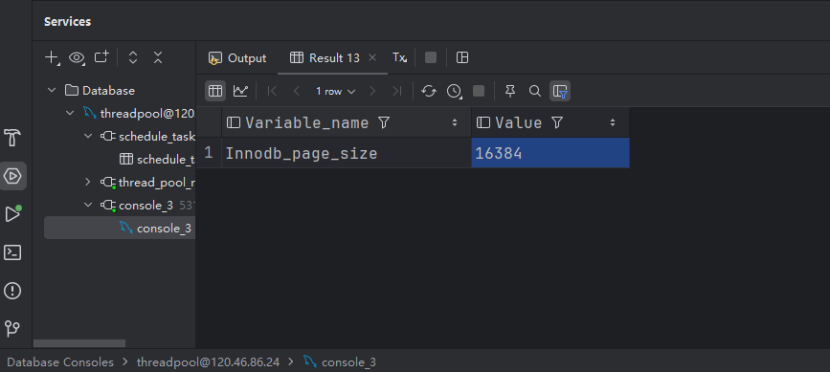Select the threadpool@120 data source label
The image size is (830, 373).
click(147, 113)
